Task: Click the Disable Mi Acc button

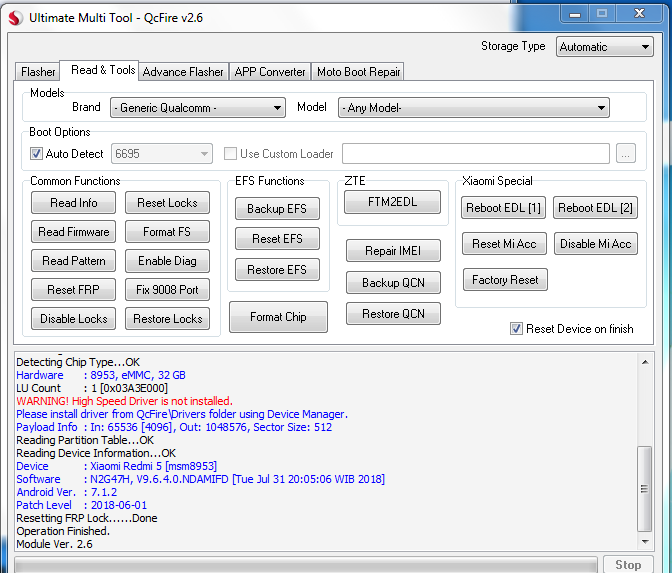Action: tap(596, 244)
